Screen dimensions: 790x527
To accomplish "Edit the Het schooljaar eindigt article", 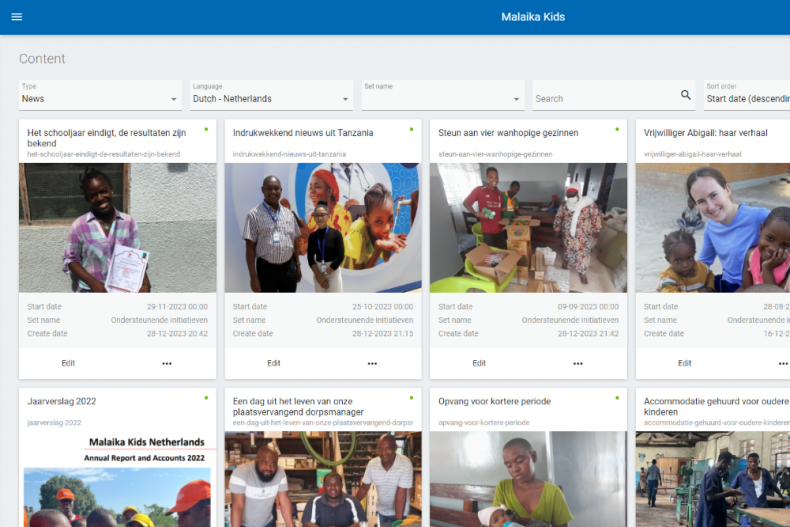I will [68, 363].
